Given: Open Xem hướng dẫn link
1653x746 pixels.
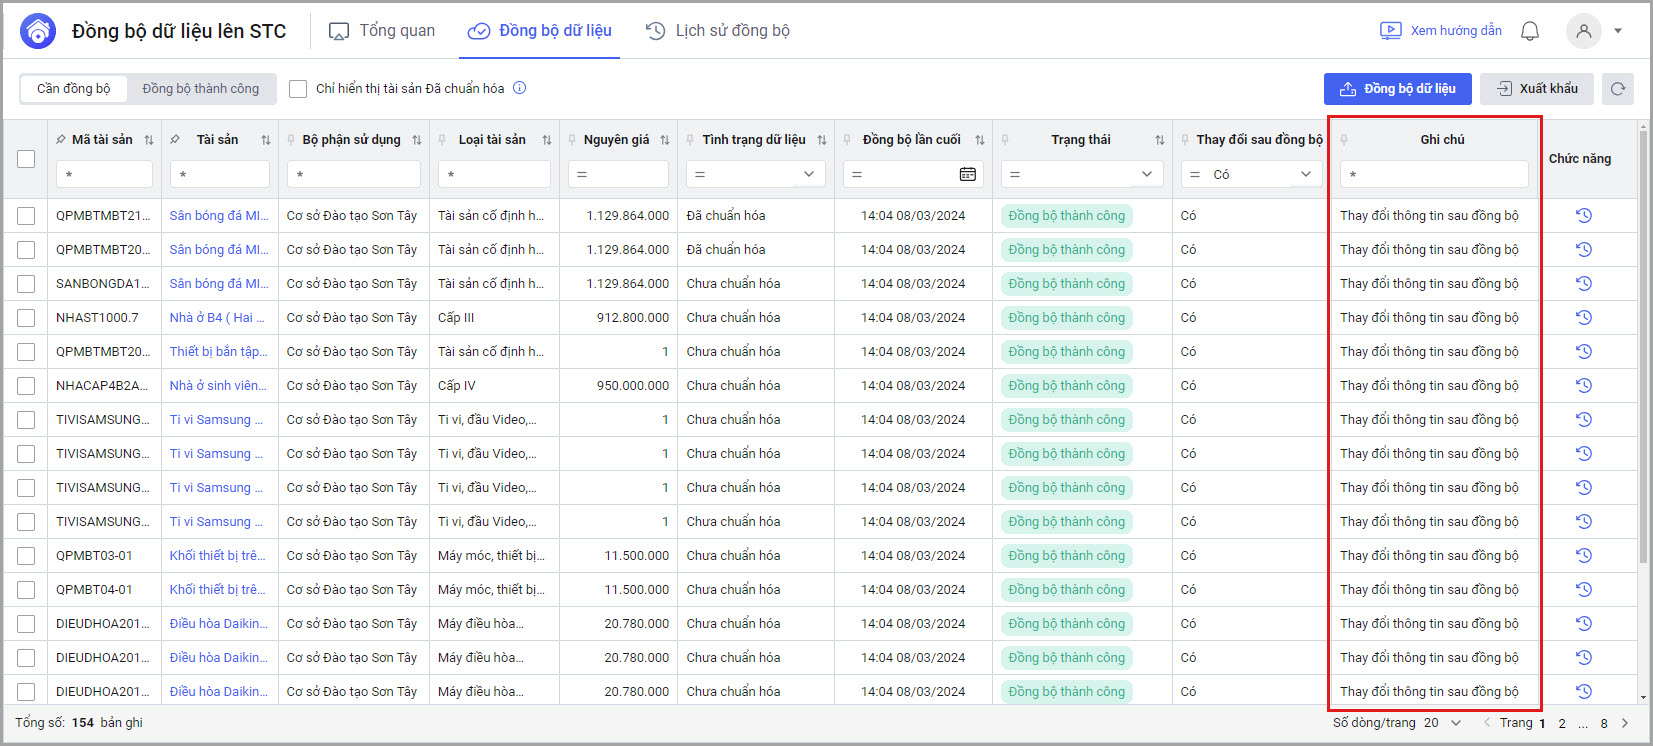Looking at the screenshot, I should point(1441,31).
